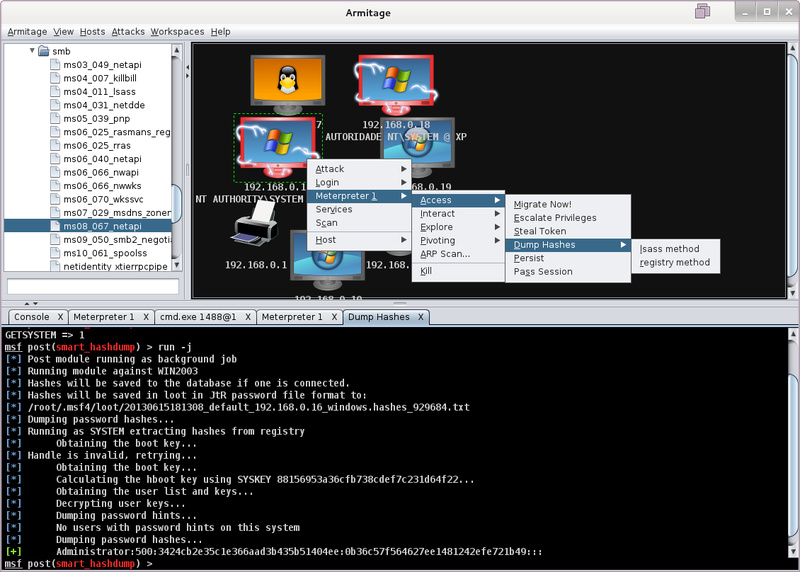
Task: Select ARP Scan... menu entry
Action: click(x=458, y=254)
